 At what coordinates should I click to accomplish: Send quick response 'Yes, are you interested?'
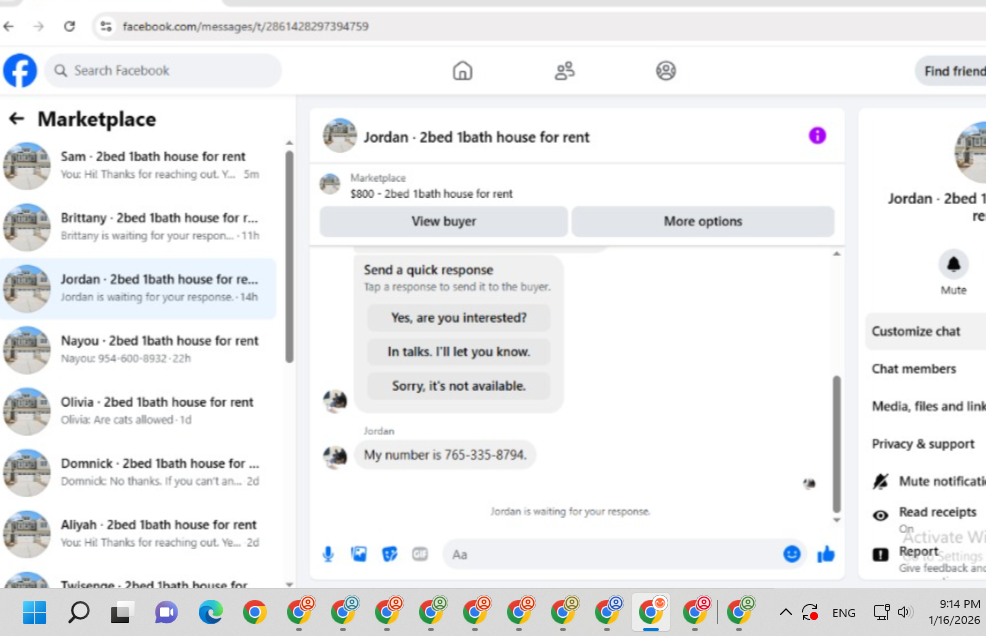coord(458,318)
